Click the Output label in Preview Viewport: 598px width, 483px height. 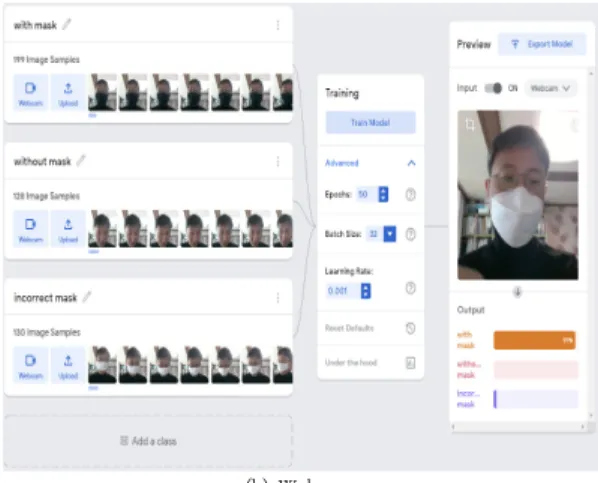[x=471, y=310]
